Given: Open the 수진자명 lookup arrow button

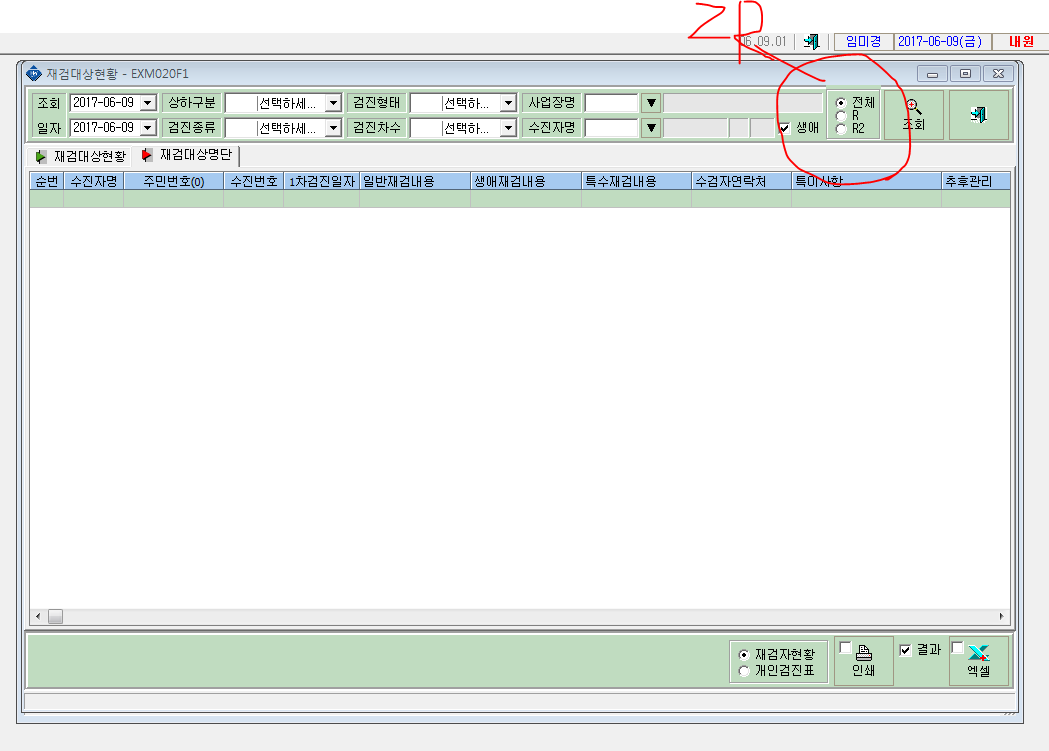Looking at the screenshot, I should tap(651, 128).
